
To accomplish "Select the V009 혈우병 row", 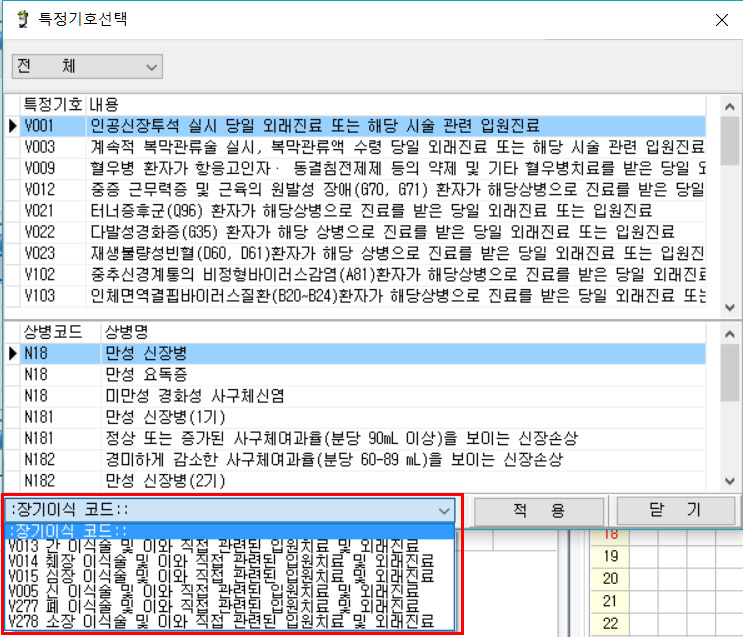I will [x=300, y=168].
